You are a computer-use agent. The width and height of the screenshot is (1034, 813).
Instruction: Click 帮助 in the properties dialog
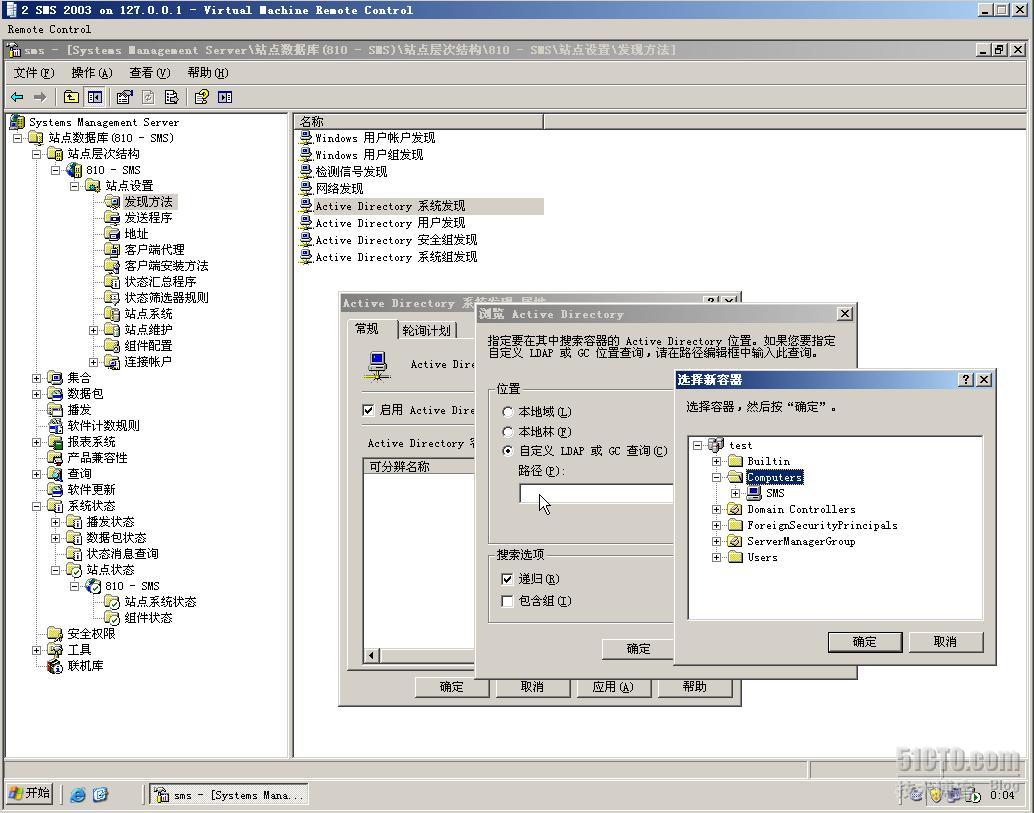tap(694, 687)
